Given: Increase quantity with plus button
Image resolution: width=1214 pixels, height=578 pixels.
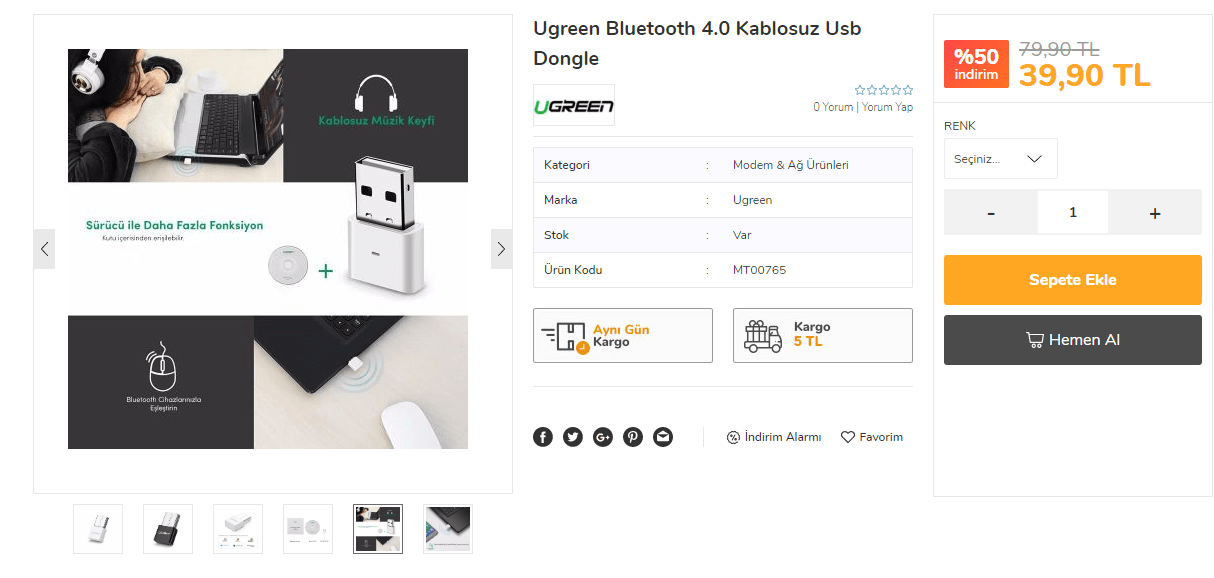Looking at the screenshot, I should pos(1155,213).
